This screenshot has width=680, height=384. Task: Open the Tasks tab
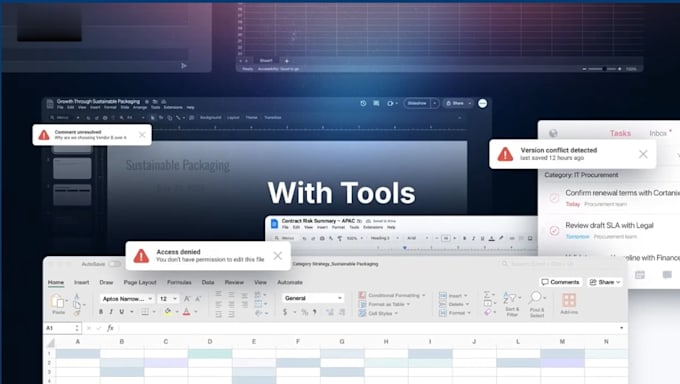point(620,133)
